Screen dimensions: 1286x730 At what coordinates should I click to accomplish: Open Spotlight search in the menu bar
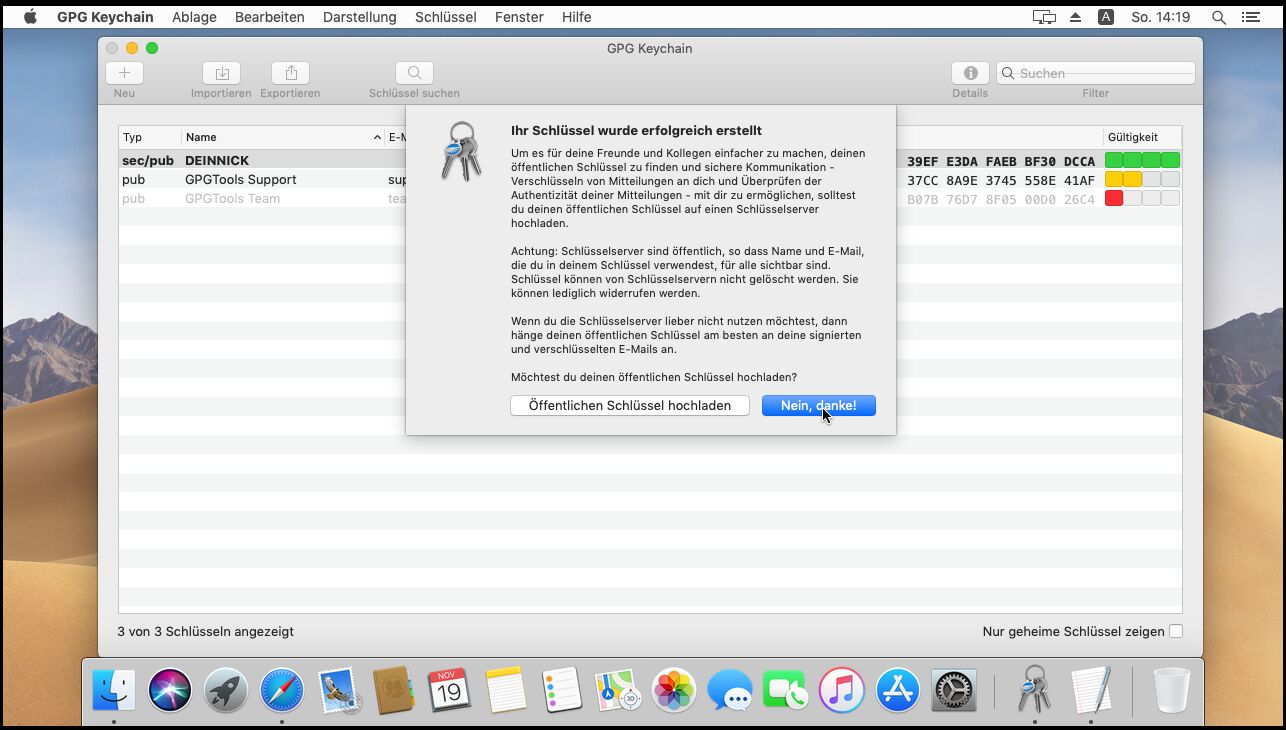[1218, 17]
